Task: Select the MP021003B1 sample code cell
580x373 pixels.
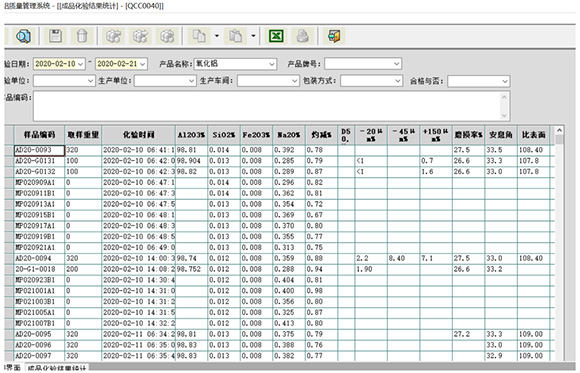Action: [39, 302]
